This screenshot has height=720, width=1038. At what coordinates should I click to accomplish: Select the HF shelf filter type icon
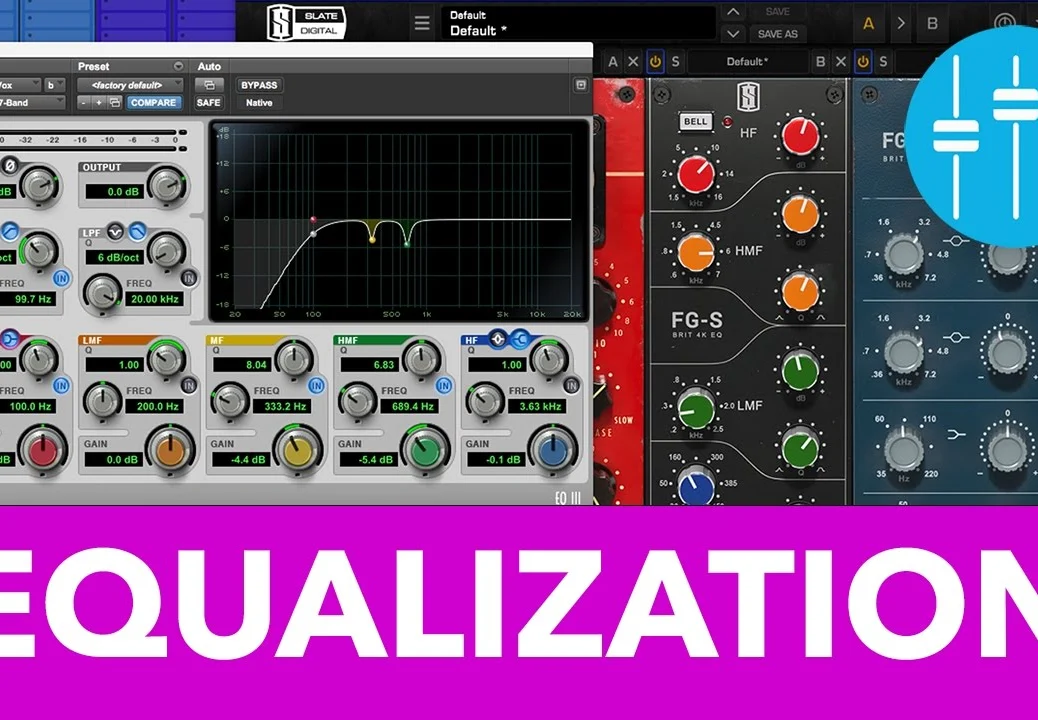[520, 339]
